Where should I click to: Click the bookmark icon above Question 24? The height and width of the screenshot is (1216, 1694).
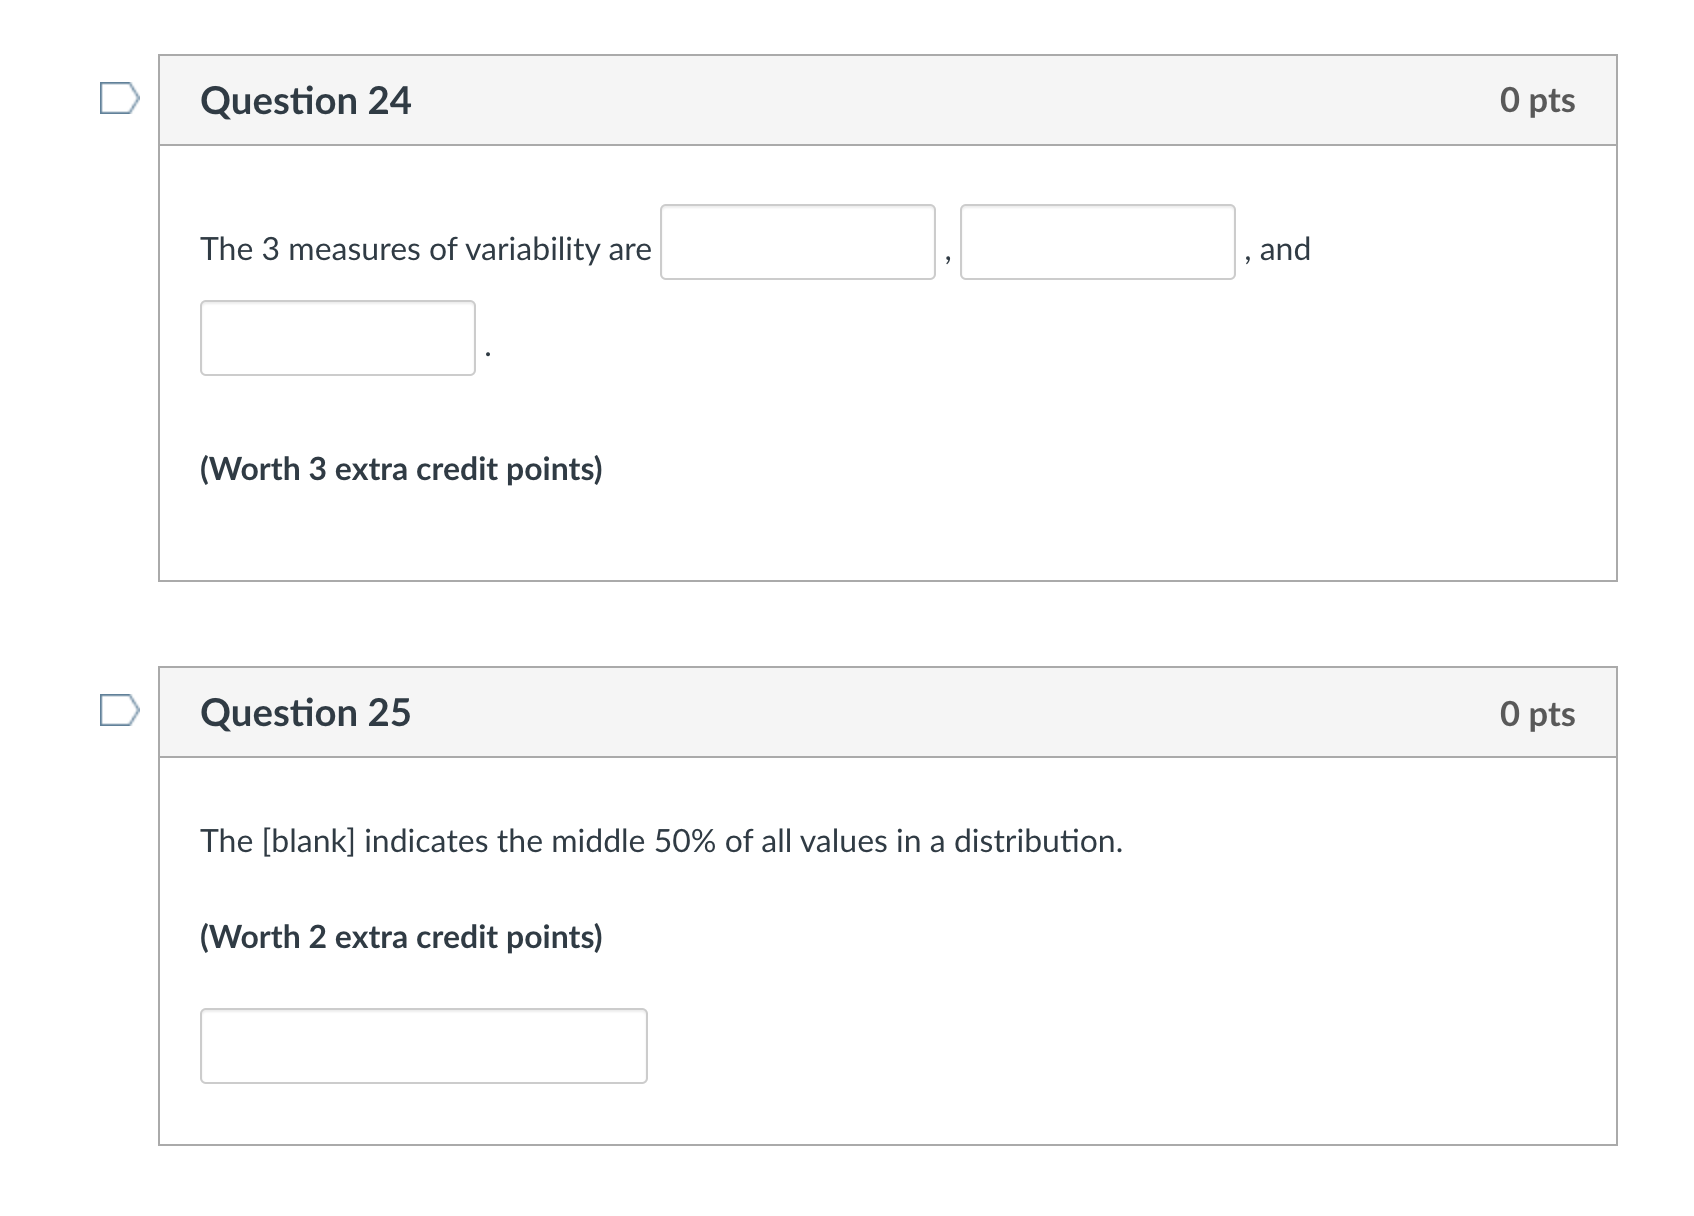click(x=118, y=97)
